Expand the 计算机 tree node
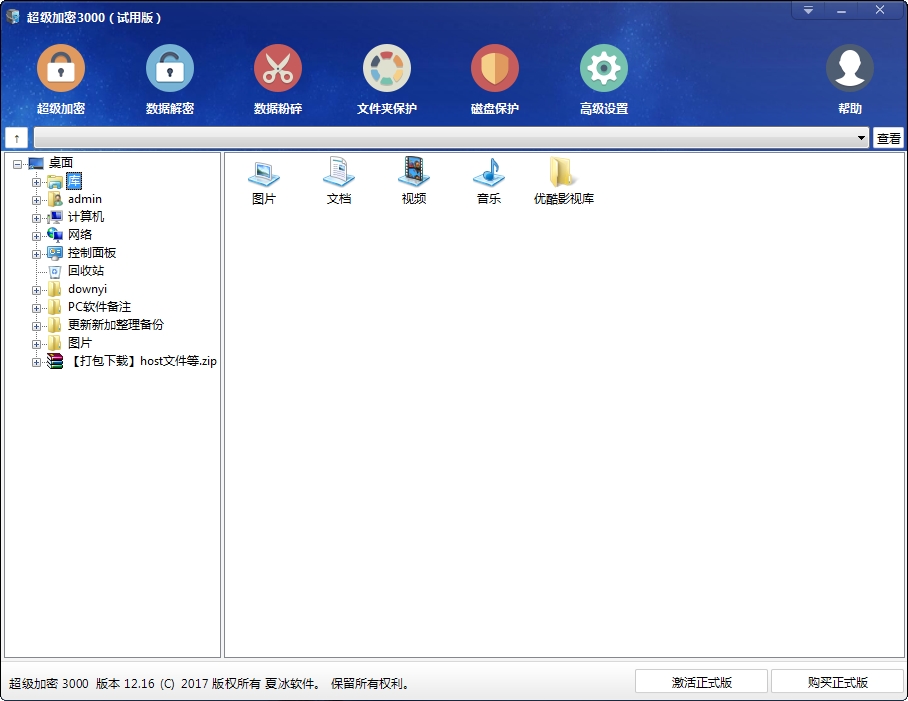The height and width of the screenshot is (701, 908). point(36,217)
